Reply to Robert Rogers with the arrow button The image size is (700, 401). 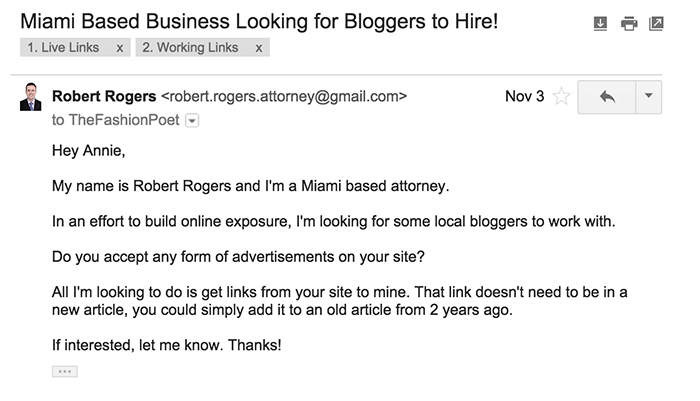point(607,97)
